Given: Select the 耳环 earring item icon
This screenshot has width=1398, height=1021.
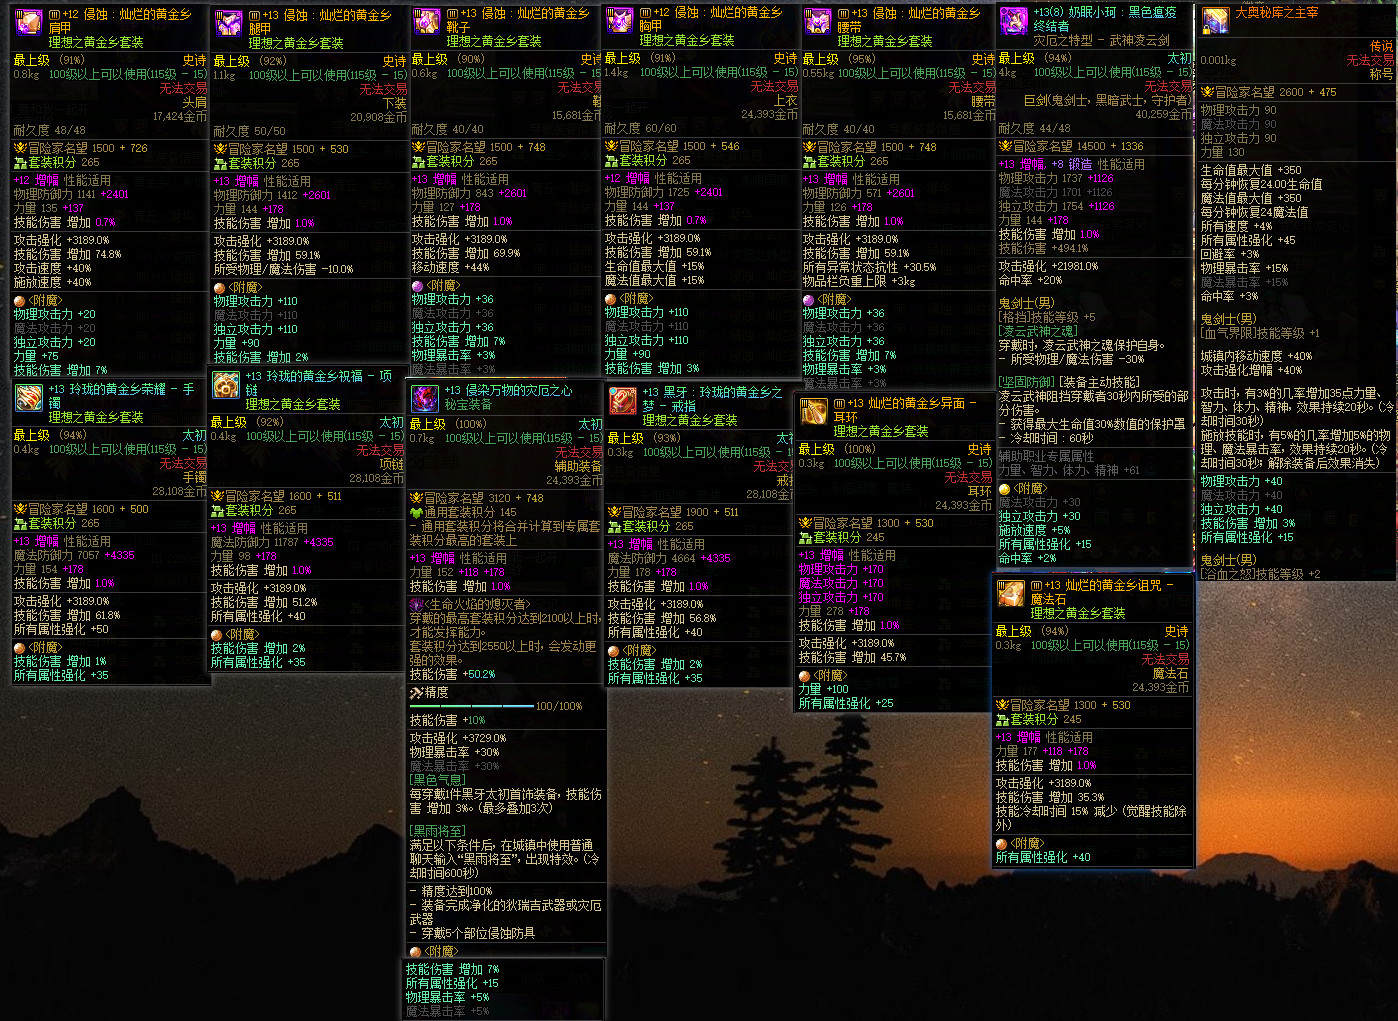Looking at the screenshot, I should [x=814, y=411].
